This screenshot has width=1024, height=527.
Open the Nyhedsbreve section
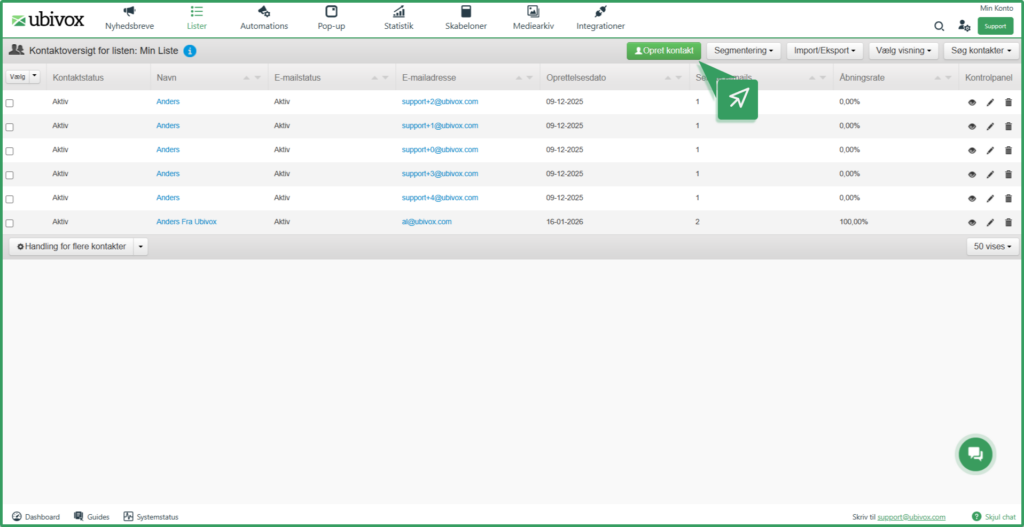click(129, 18)
